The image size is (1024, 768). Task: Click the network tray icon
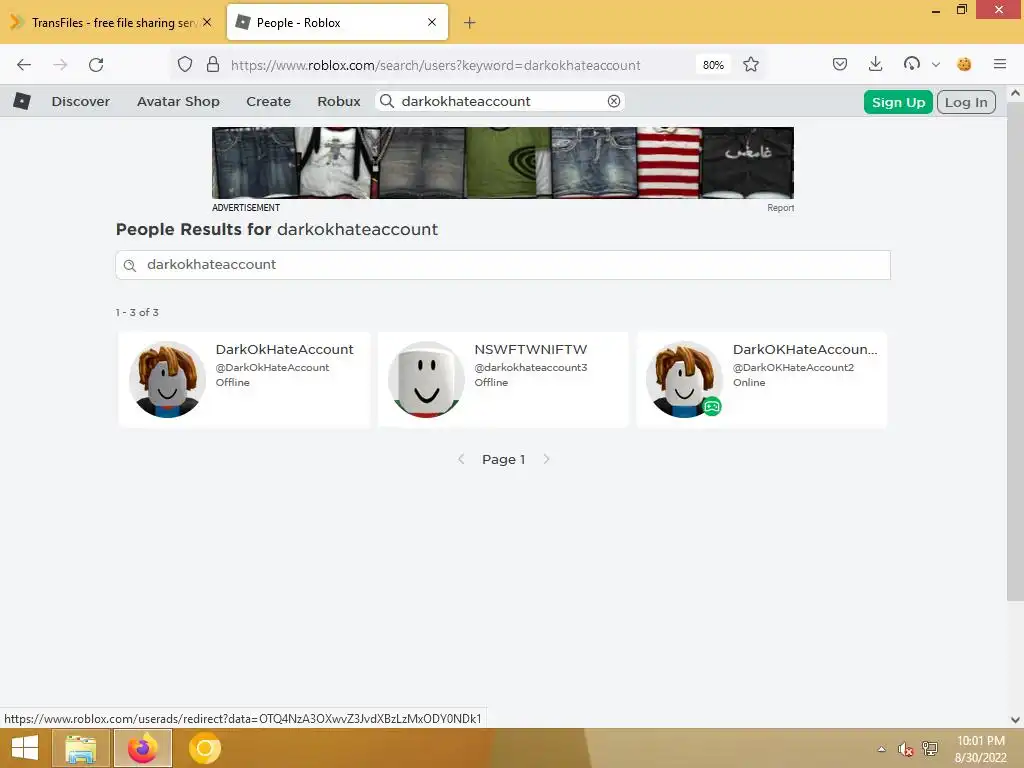[930, 748]
